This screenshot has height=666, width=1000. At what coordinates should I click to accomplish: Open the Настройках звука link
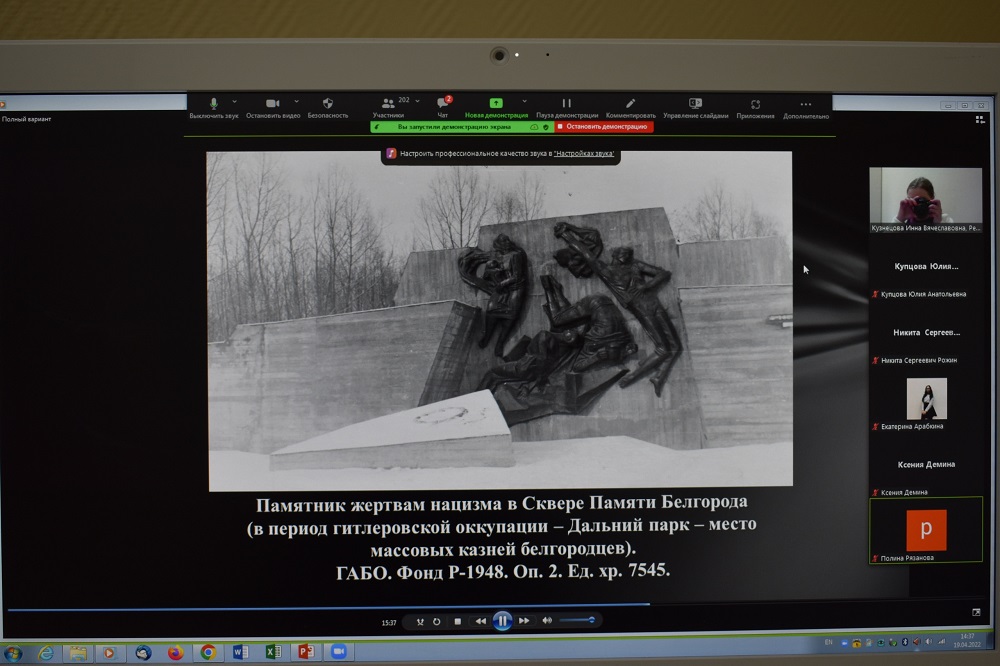click(583, 154)
